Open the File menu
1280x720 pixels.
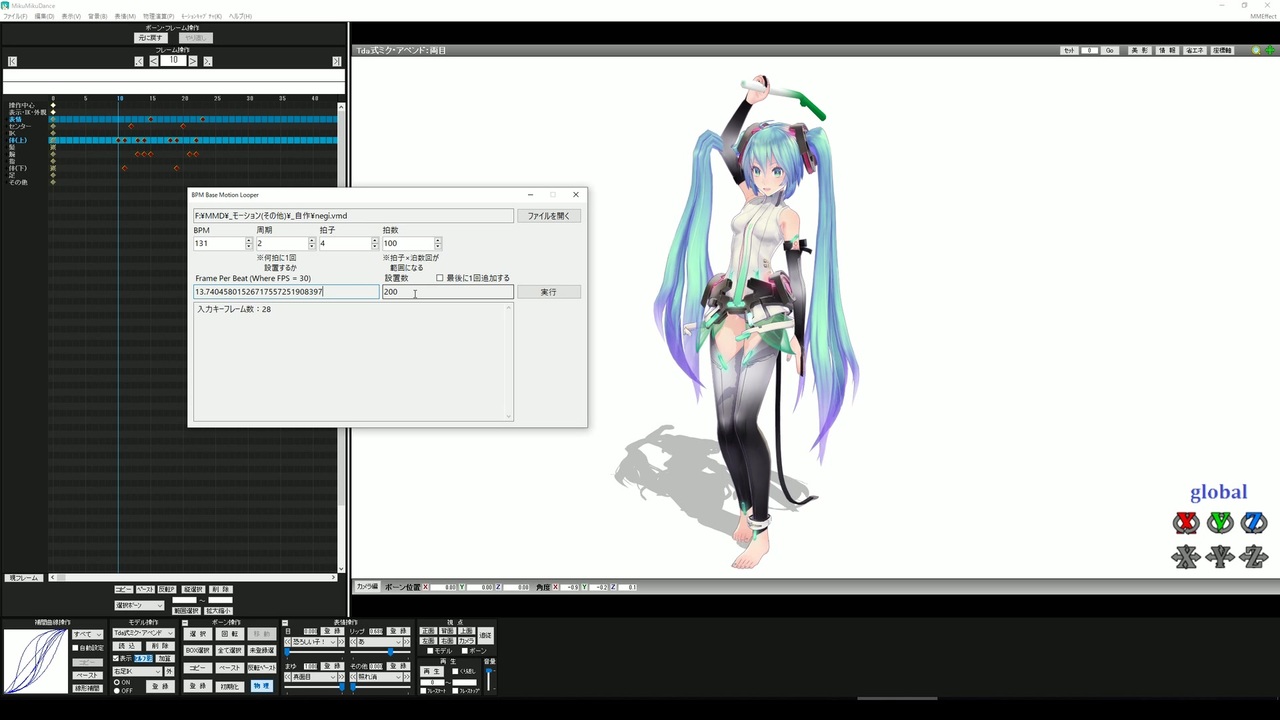[x=15, y=16]
